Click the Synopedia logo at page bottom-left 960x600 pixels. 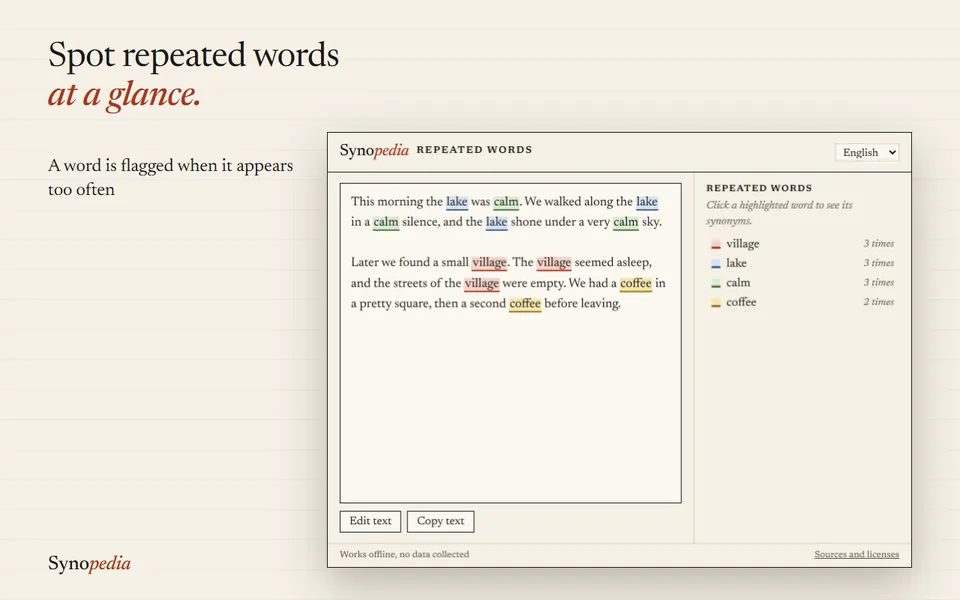click(x=89, y=563)
